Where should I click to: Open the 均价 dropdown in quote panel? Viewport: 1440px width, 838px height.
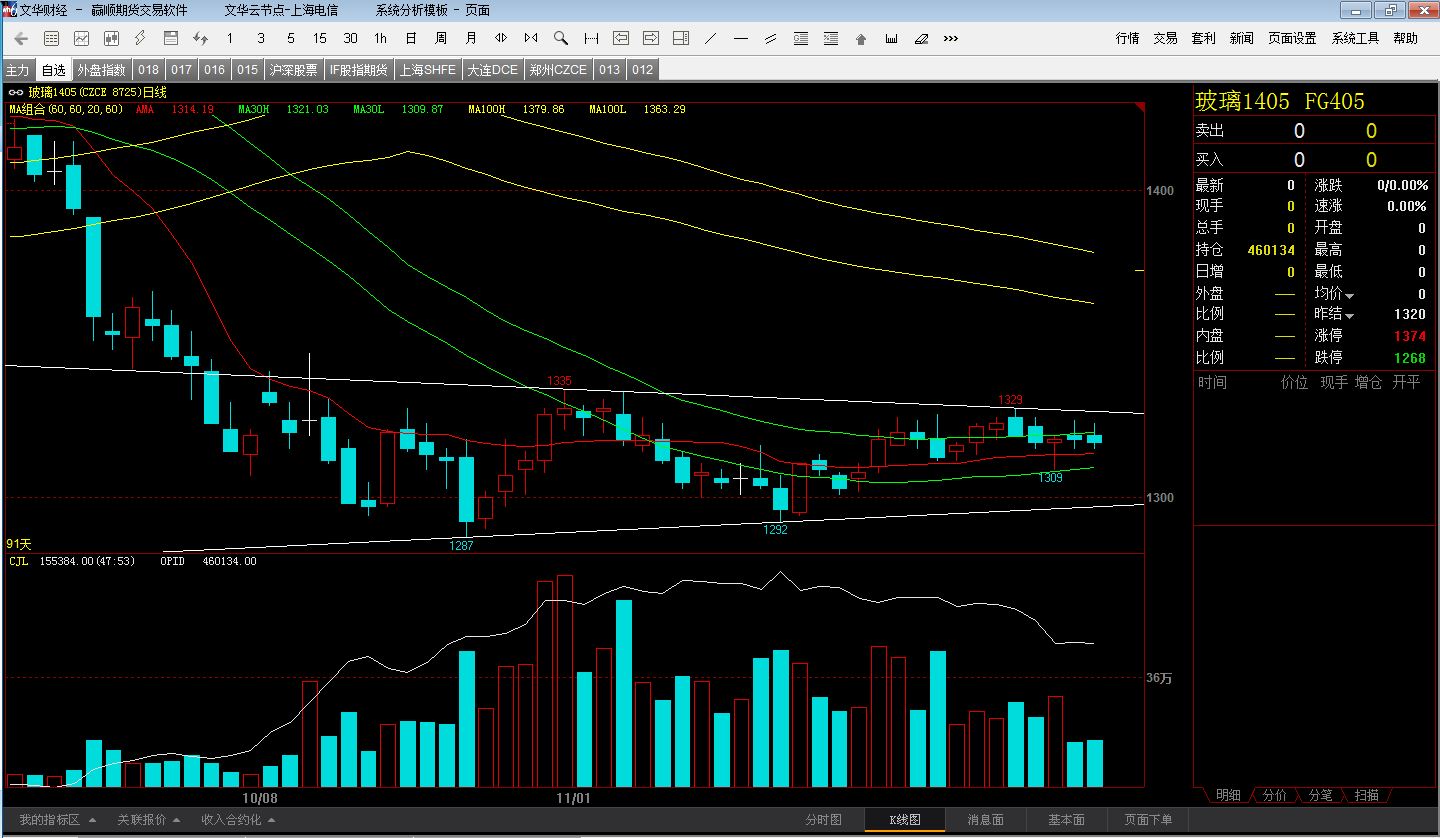pyautogui.click(x=1335, y=294)
